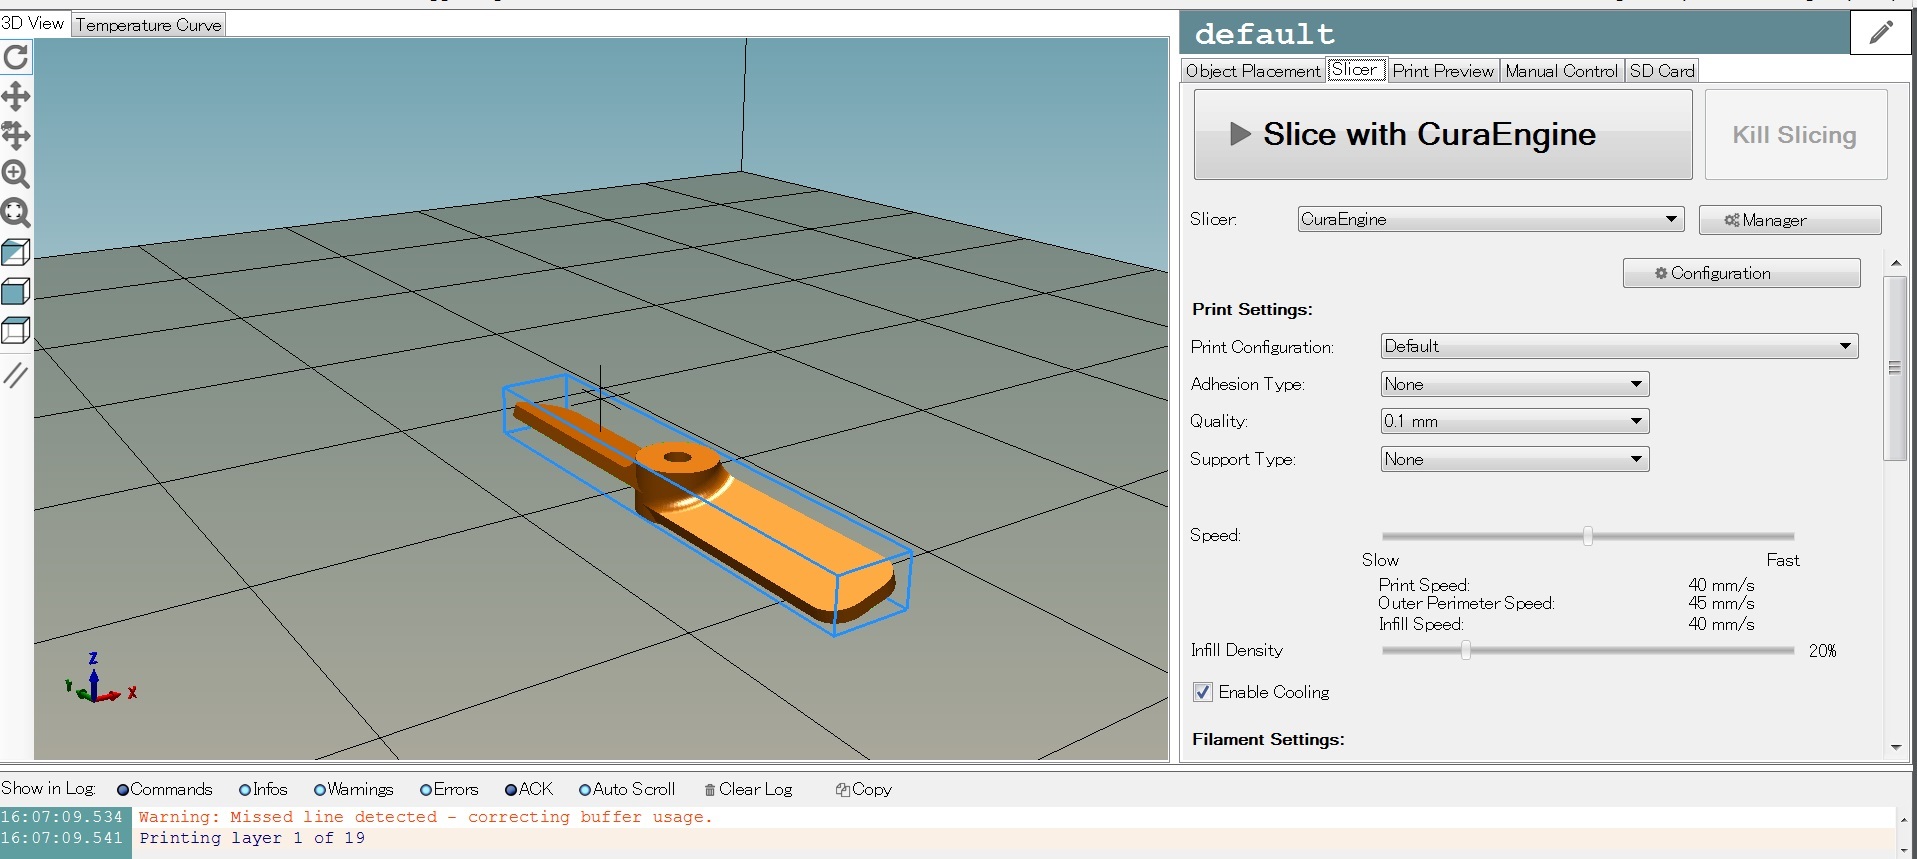Click the 'Printing layer 1 of 19' log line
Screen dimensions: 1917x859
click(x=252, y=838)
